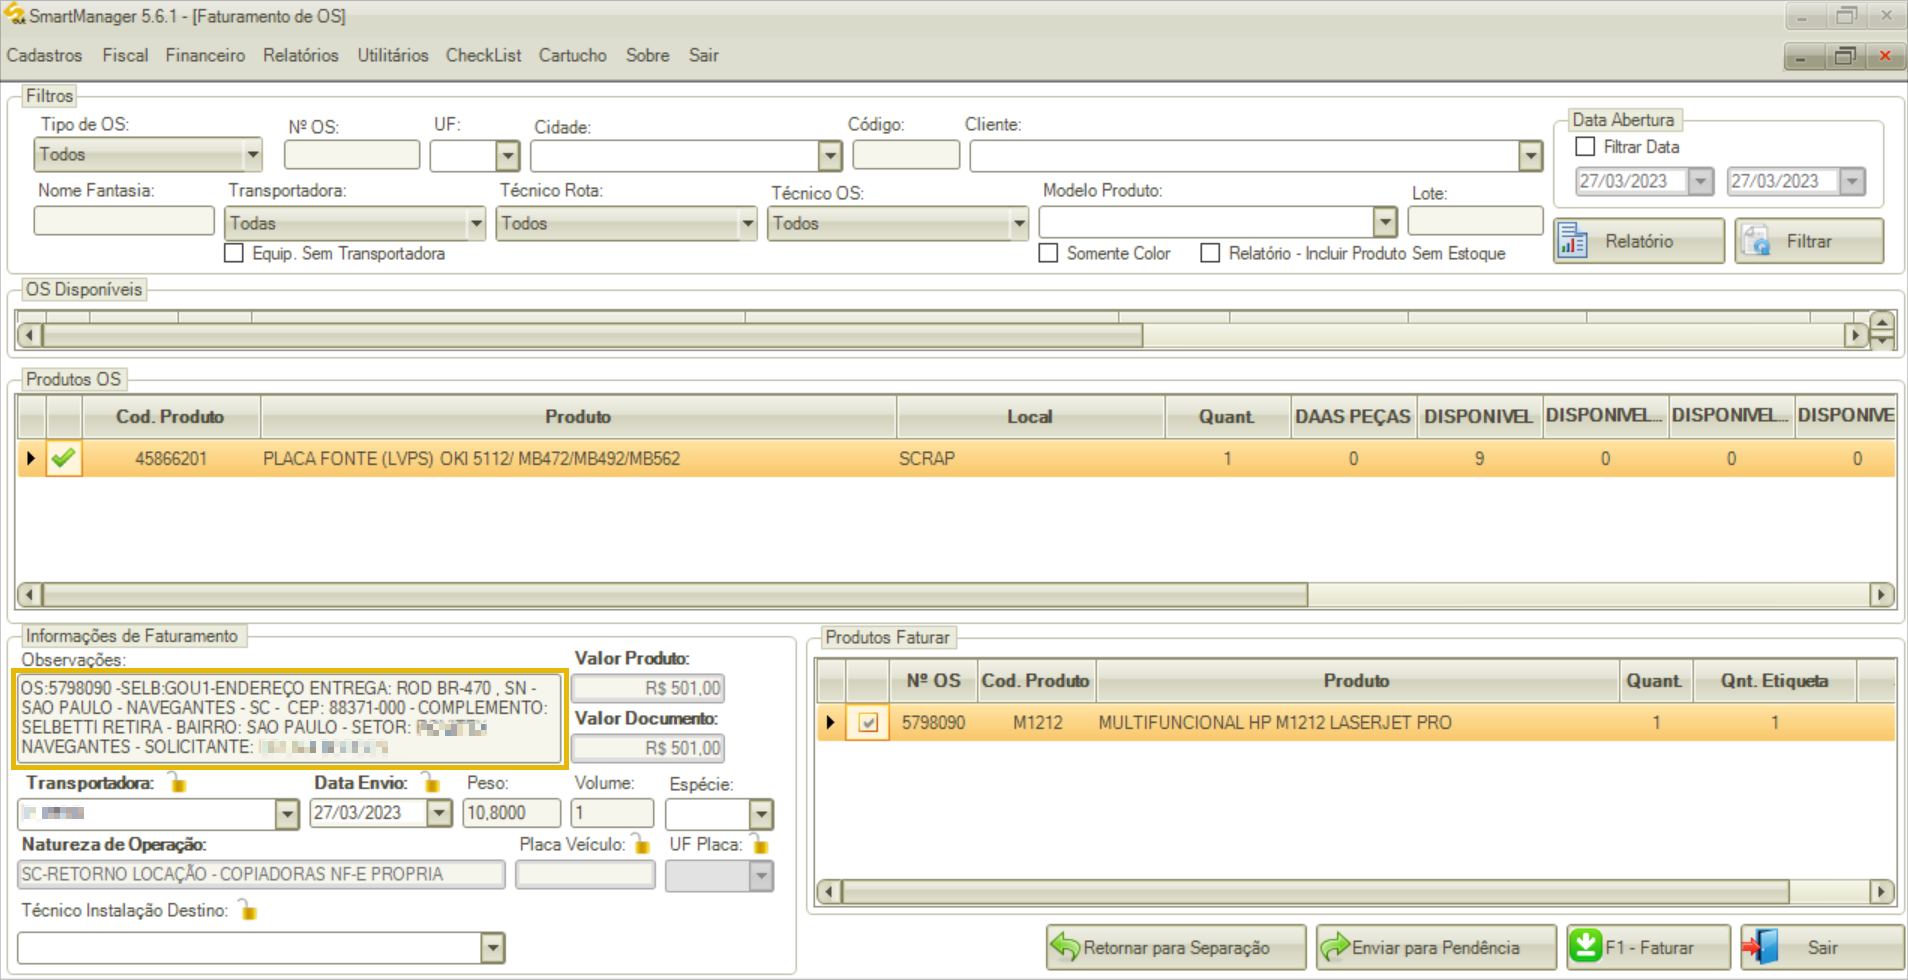Image resolution: width=1908 pixels, height=980 pixels.
Task: Click the Relatório chart icon
Action: click(1572, 241)
